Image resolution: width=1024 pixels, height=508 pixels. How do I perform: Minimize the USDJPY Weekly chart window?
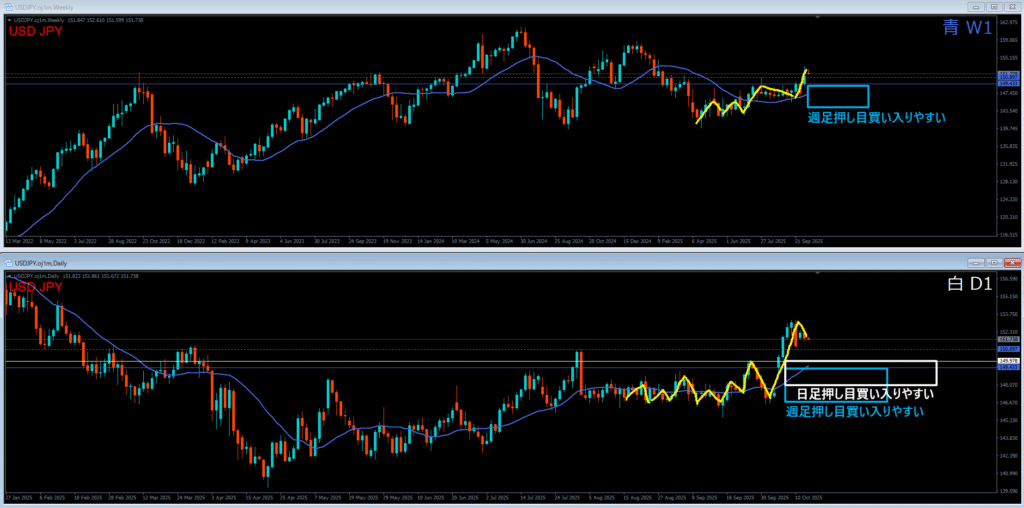pyautogui.click(x=977, y=8)
